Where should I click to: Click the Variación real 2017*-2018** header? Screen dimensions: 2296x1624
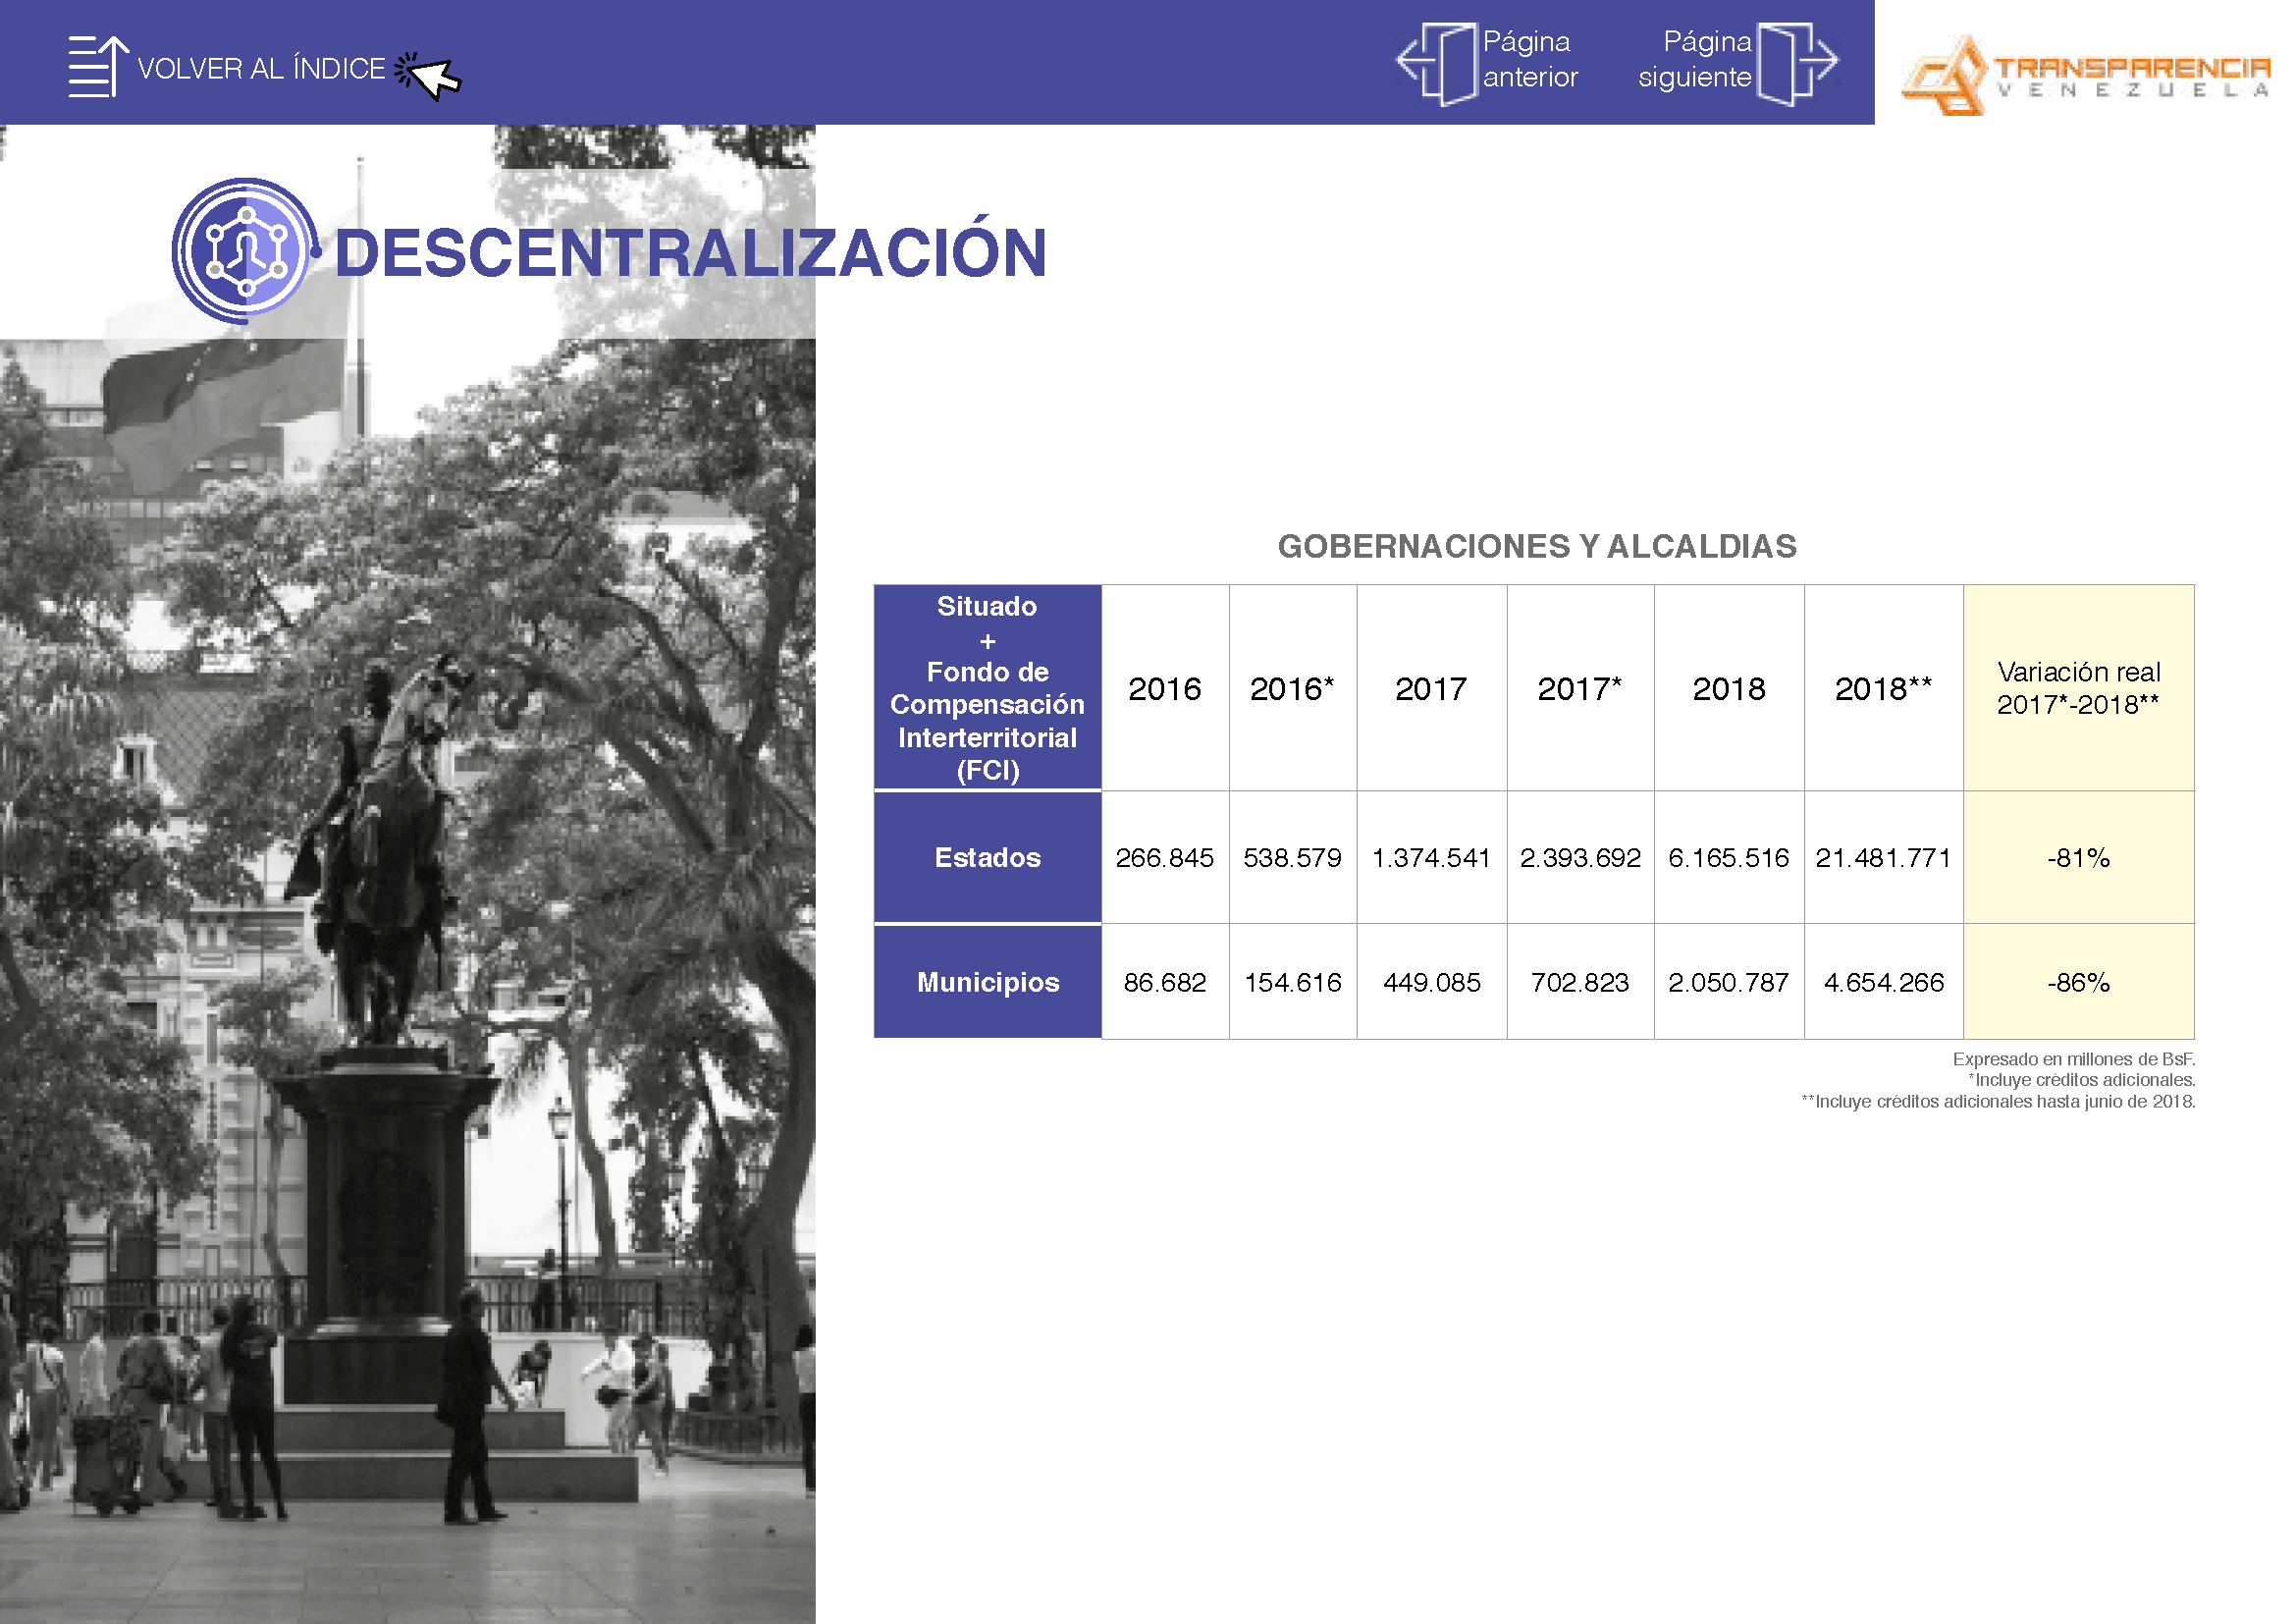[x=2078, y=688]
